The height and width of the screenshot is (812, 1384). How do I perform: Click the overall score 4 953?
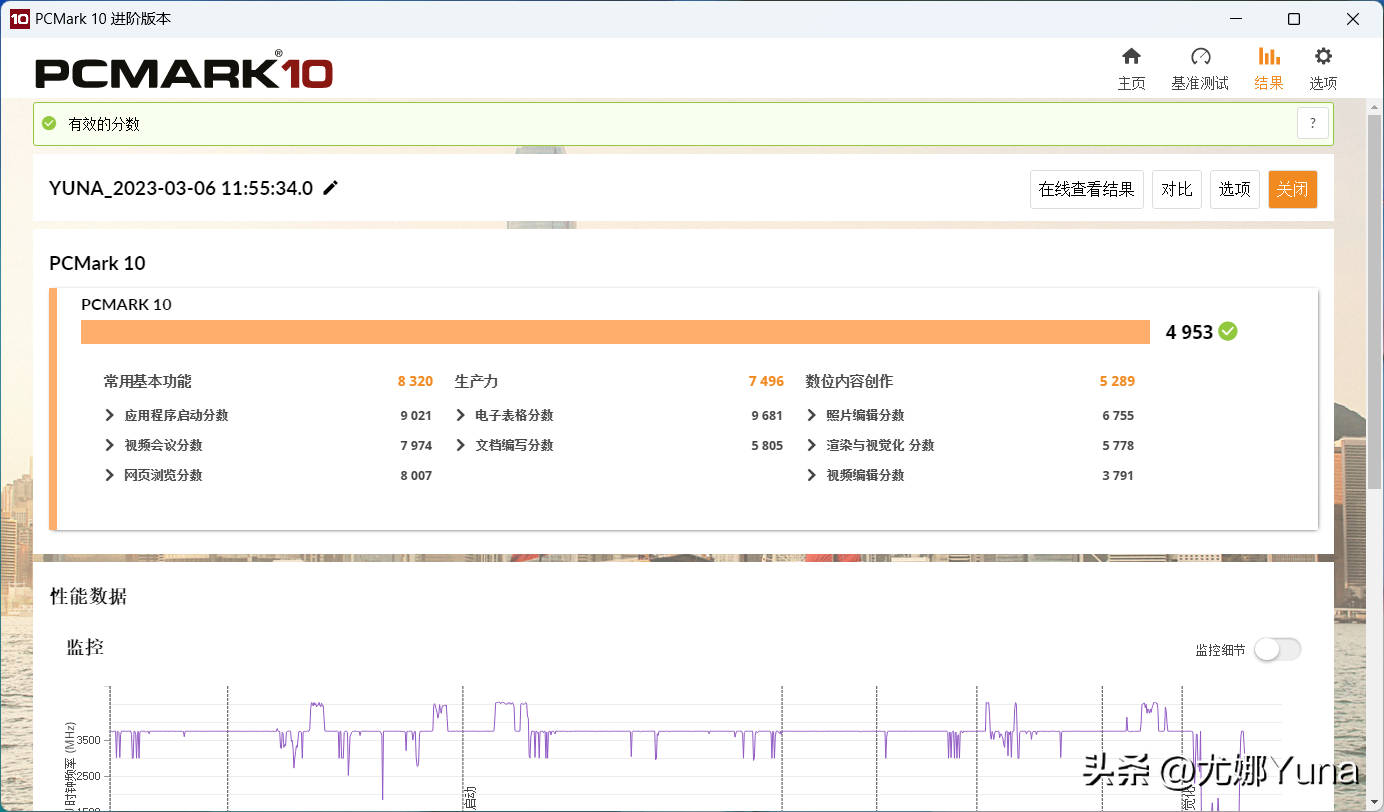click(1189, 332)
